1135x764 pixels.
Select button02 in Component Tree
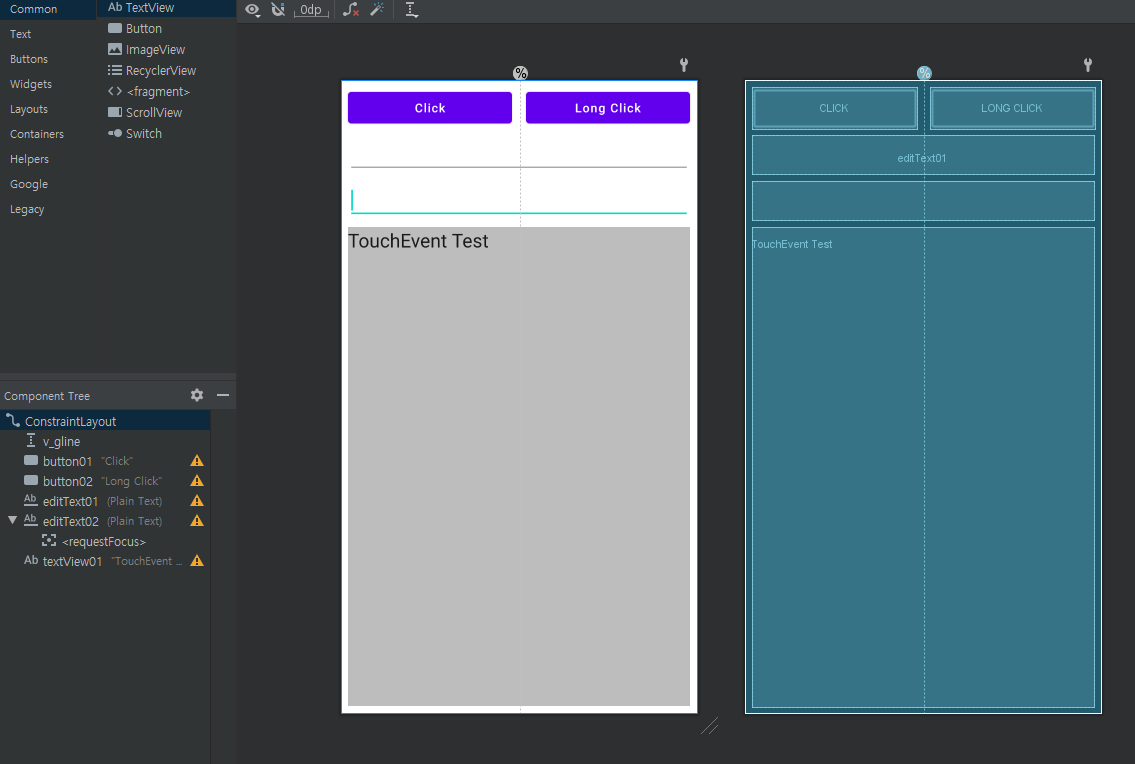(x=105, y=481)
